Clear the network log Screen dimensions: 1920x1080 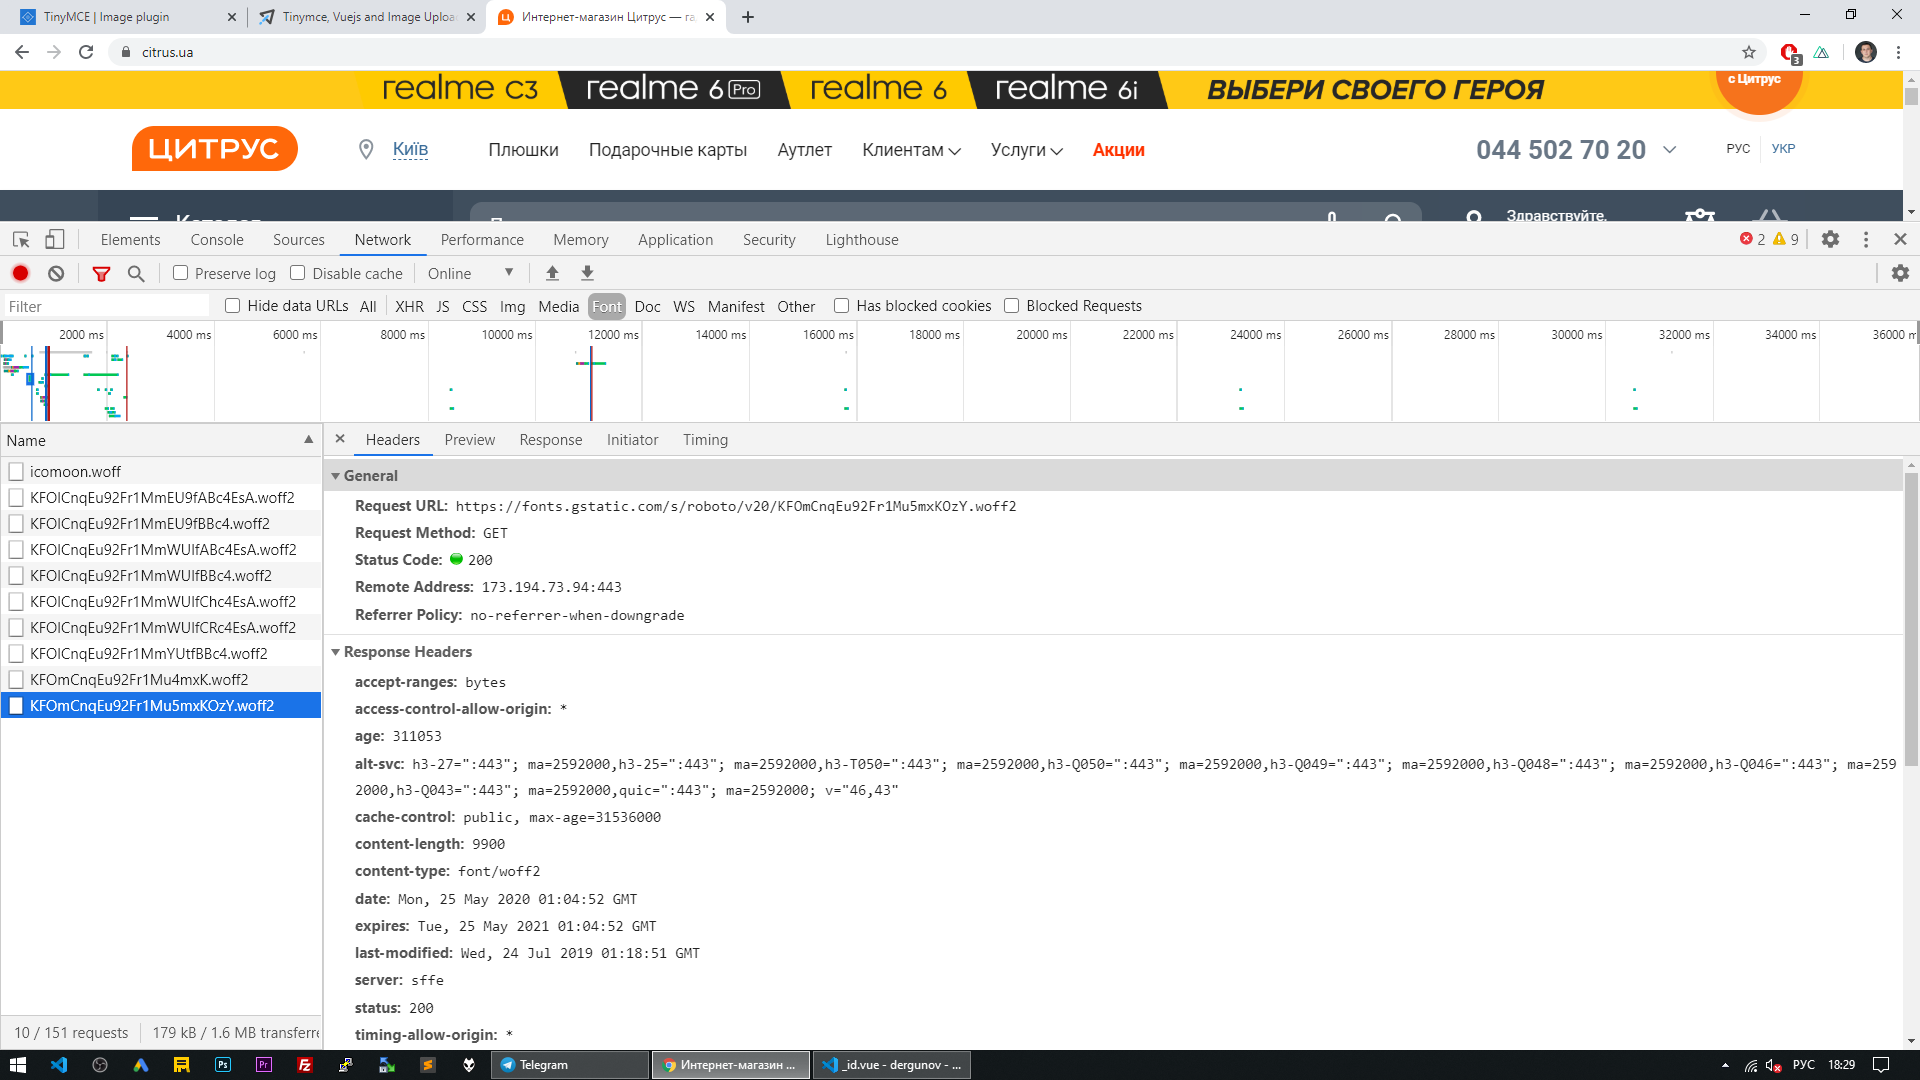[x=56, y=273]
